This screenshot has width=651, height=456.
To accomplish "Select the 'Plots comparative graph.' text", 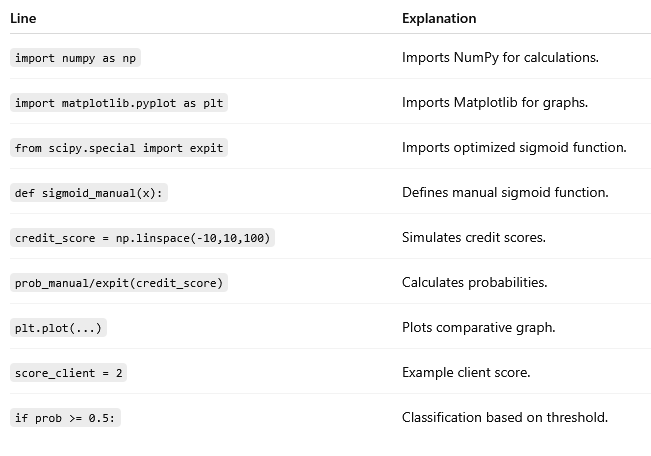I will (479, 327).
